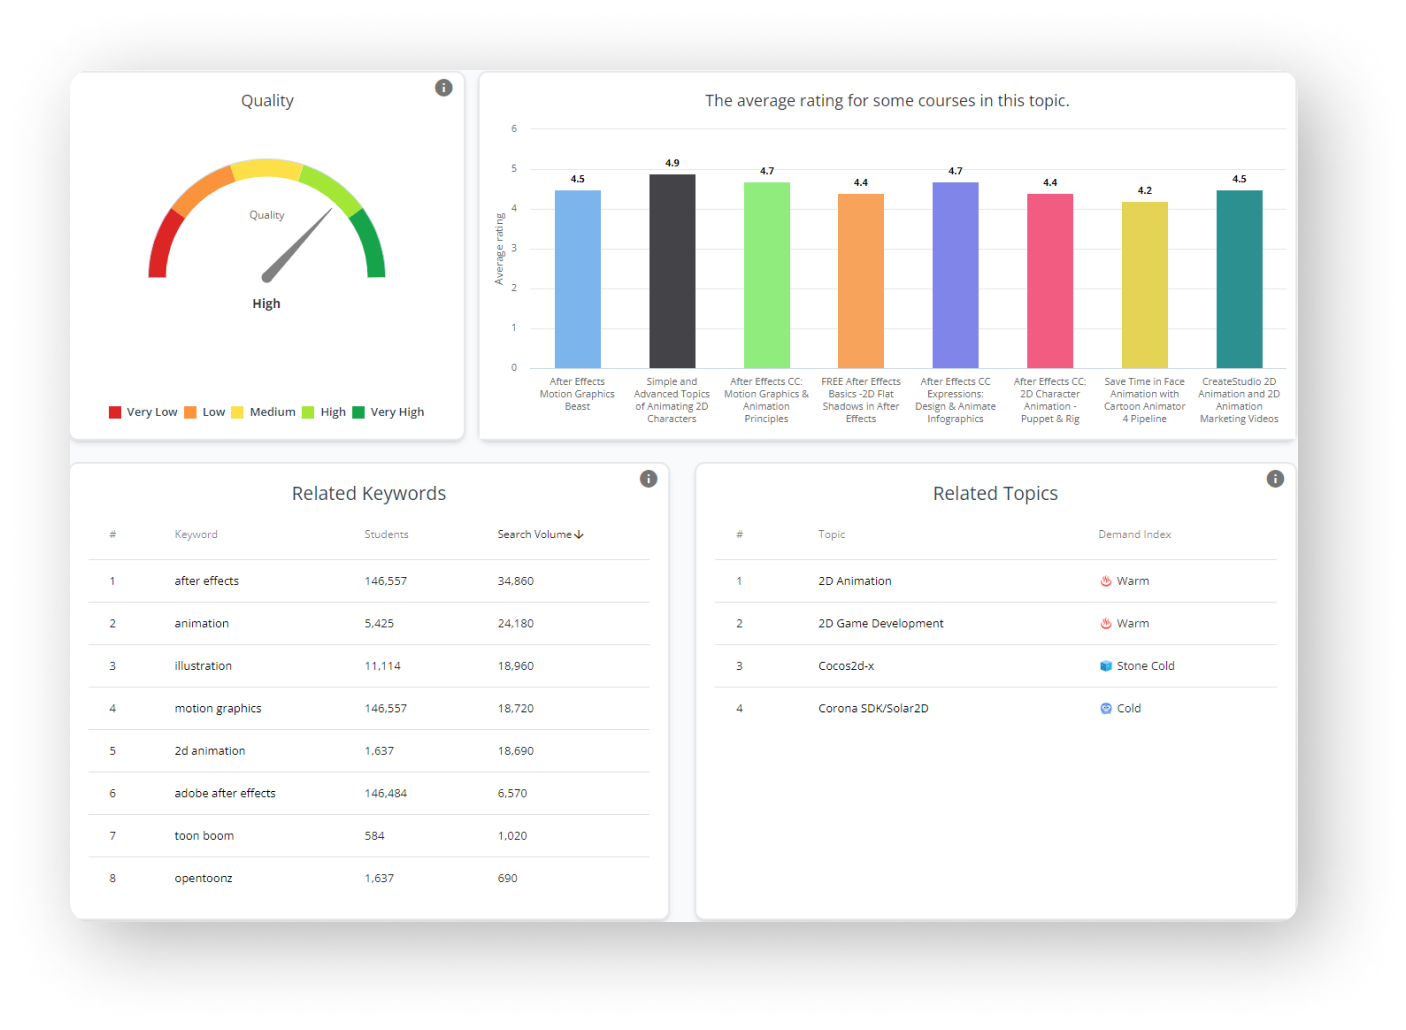Click the Warm flame icon for 2D Animation

[1106, 581]
